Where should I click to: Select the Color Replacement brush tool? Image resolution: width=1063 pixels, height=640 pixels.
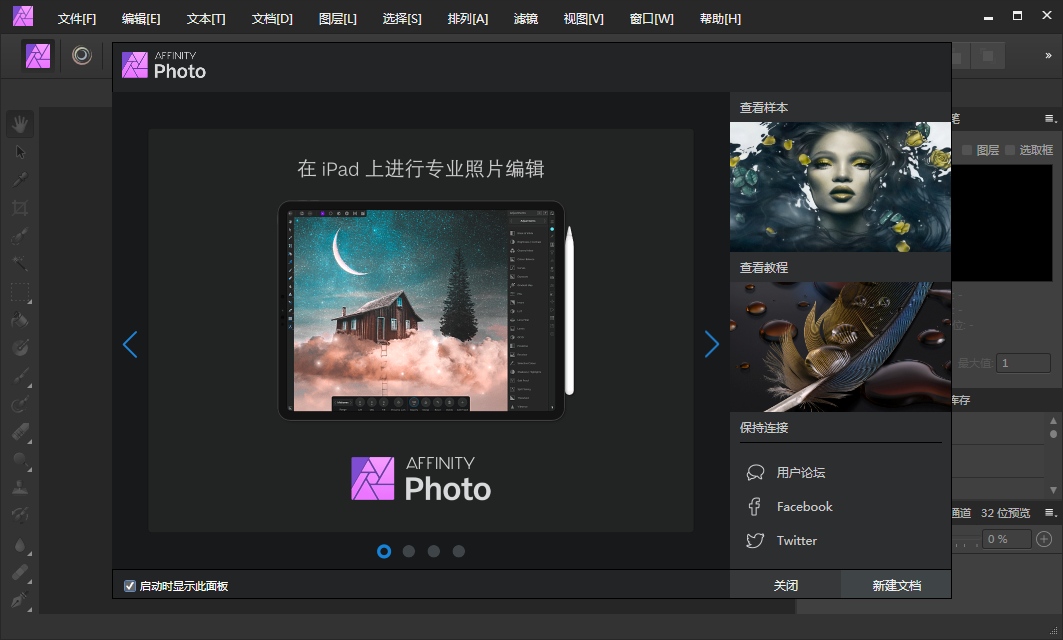(20, 404)
